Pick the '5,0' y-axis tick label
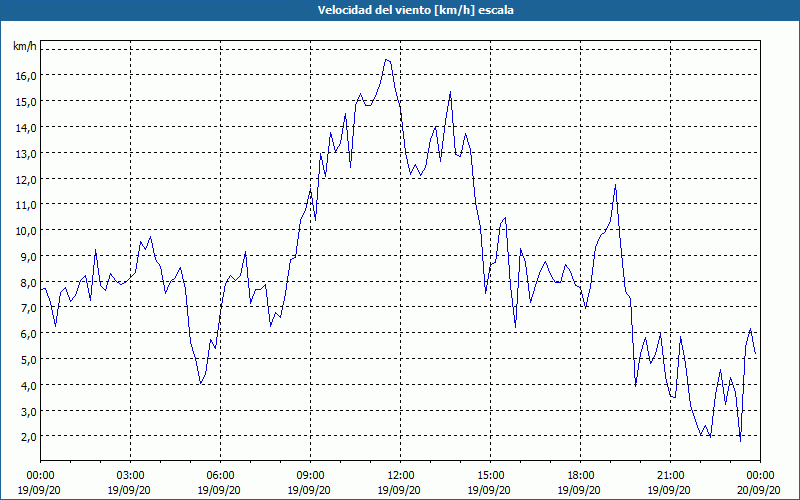The image size is (800, 500). click(28, 360)
